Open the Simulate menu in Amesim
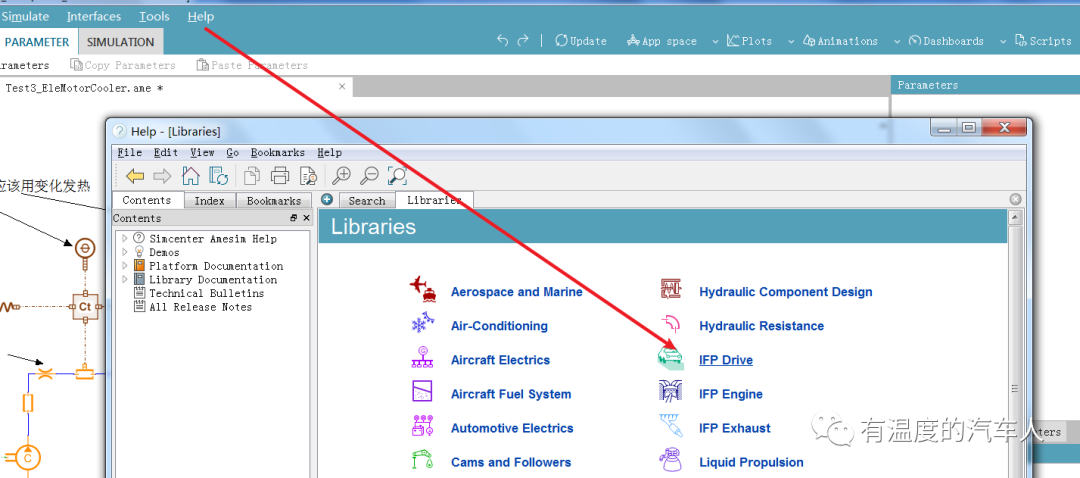Viewport: 1080px width, 478px height. coord(25,17)
